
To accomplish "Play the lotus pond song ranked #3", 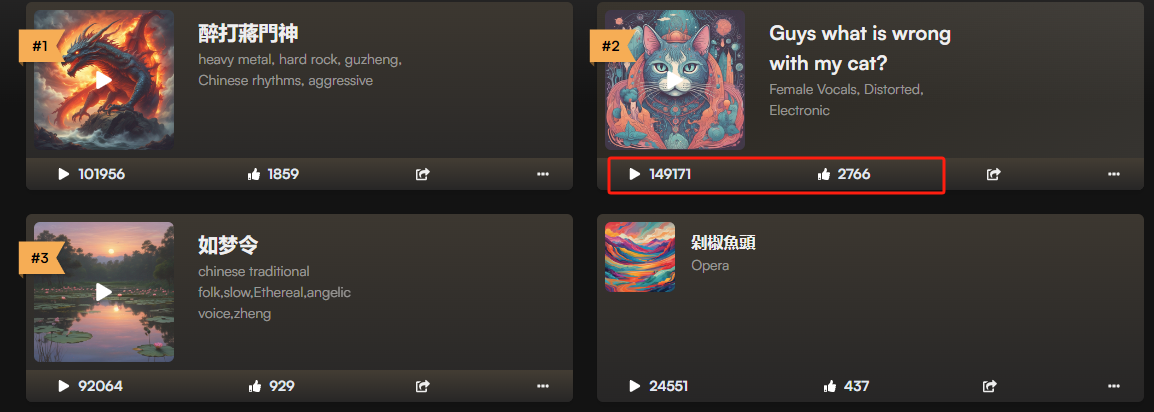I will click(x=104, y=292).
